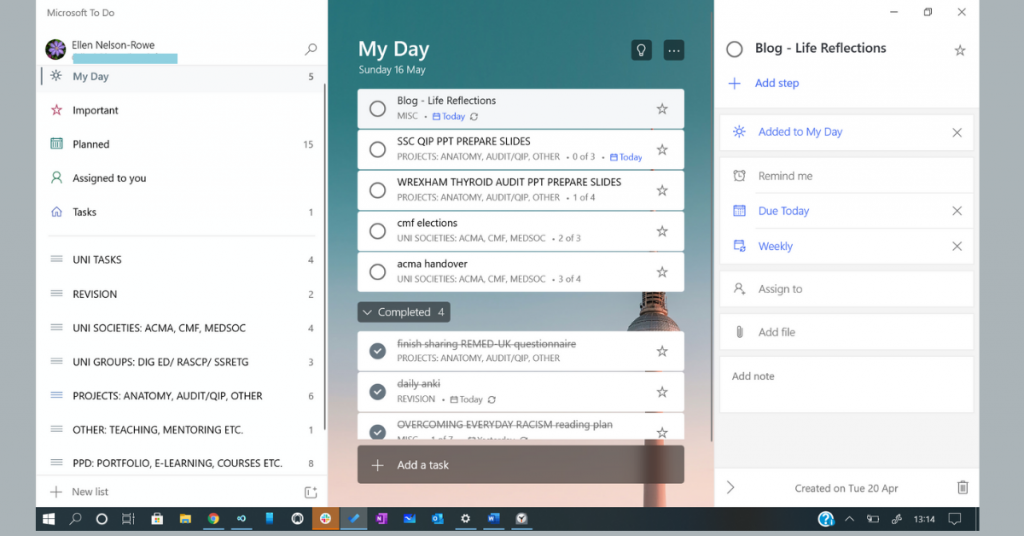Select My Day in the sidebar
The image size is (1024, 536).
pos(182,76)
